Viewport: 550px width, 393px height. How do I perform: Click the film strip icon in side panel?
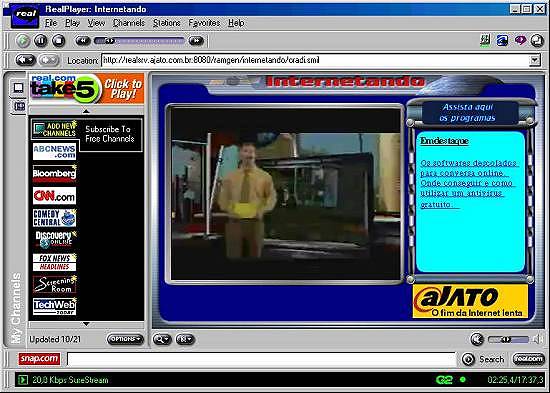pyautogui.click(x=19, y=106)
